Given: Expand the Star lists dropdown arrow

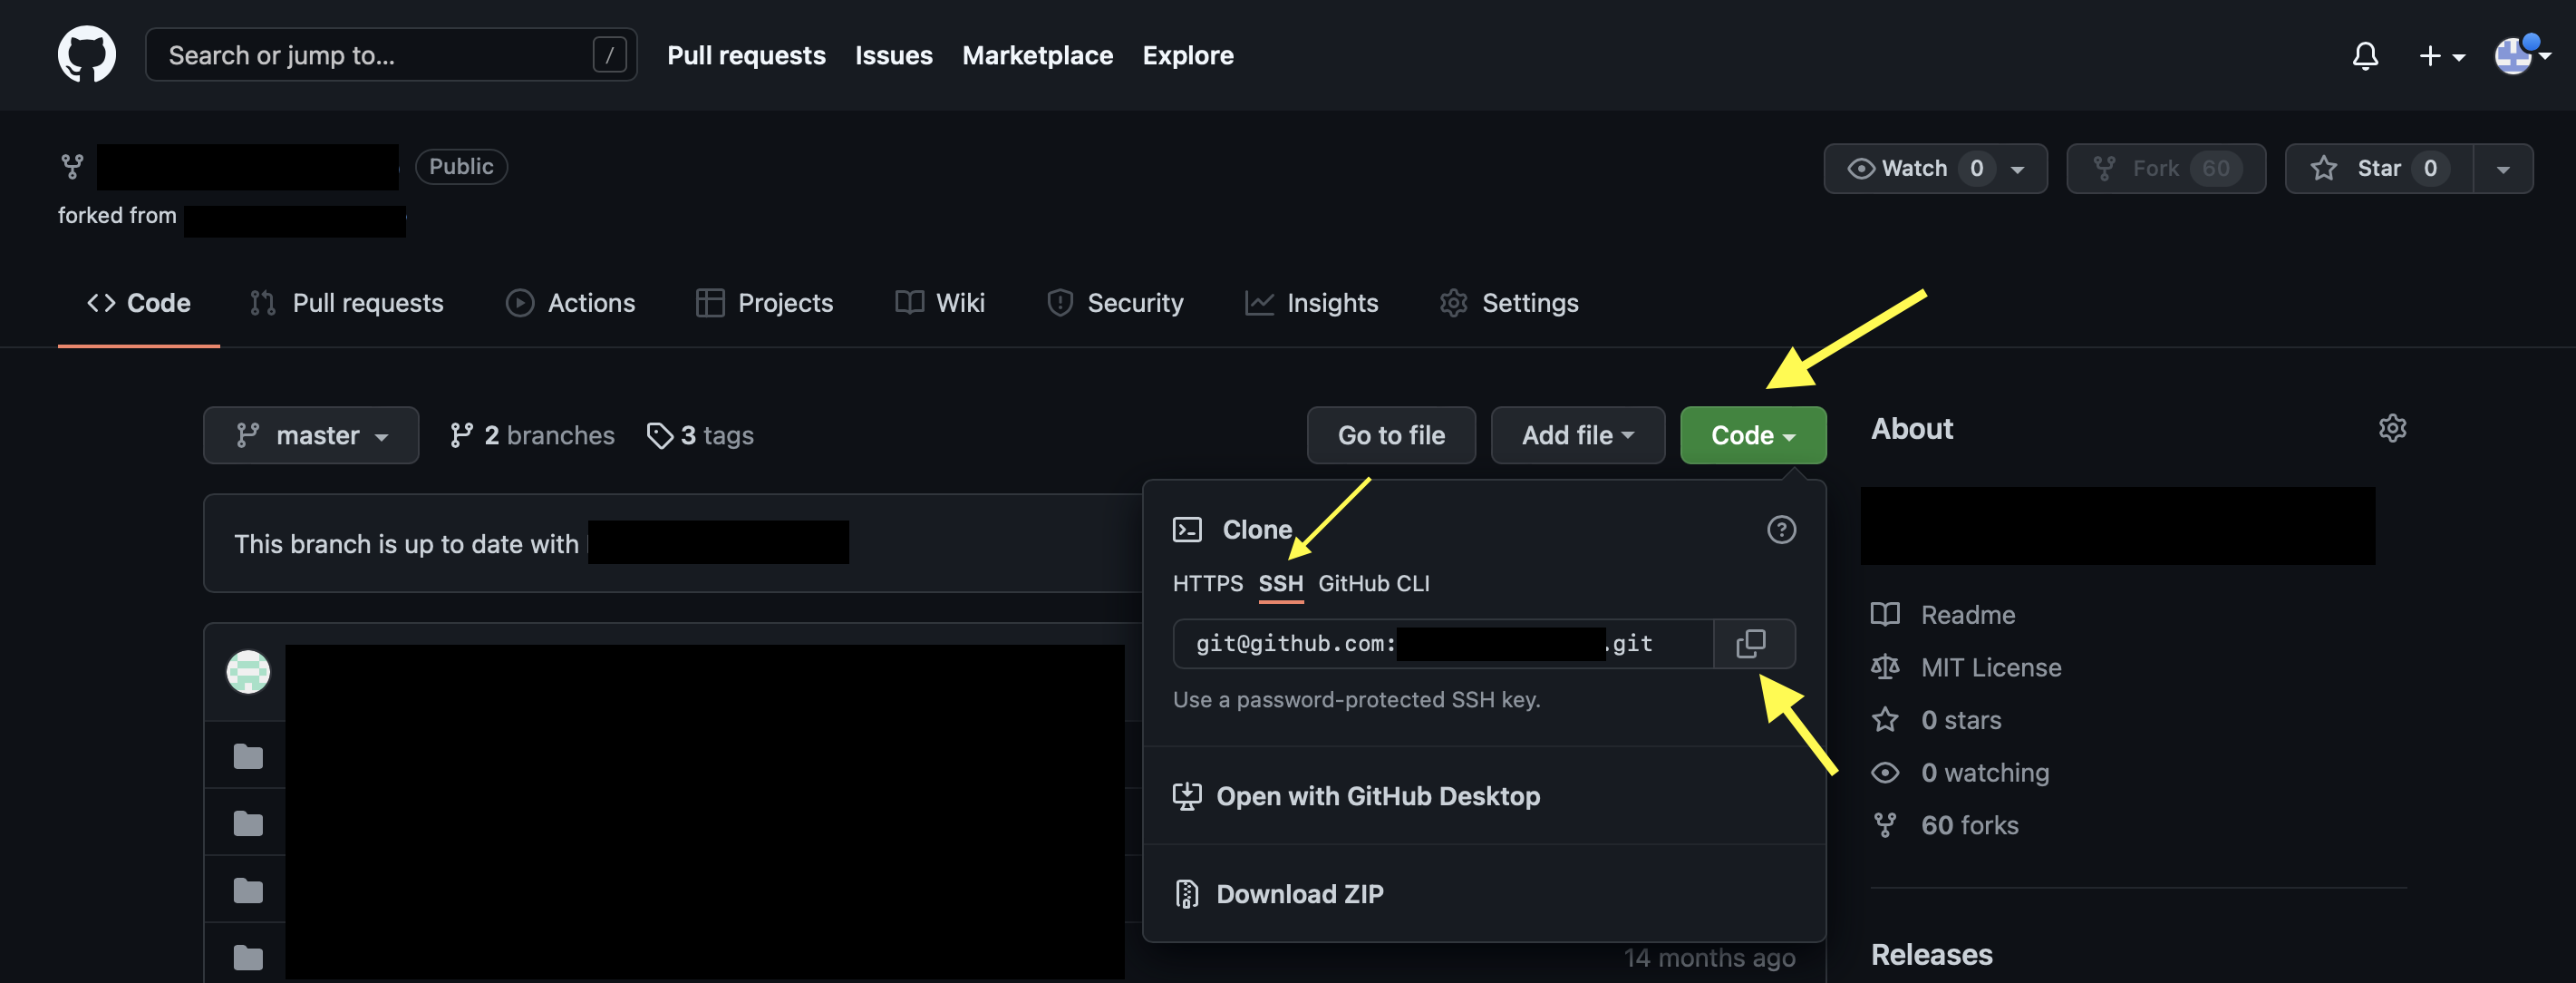Looking at the screenshot, I should (x=2503, y=168).
